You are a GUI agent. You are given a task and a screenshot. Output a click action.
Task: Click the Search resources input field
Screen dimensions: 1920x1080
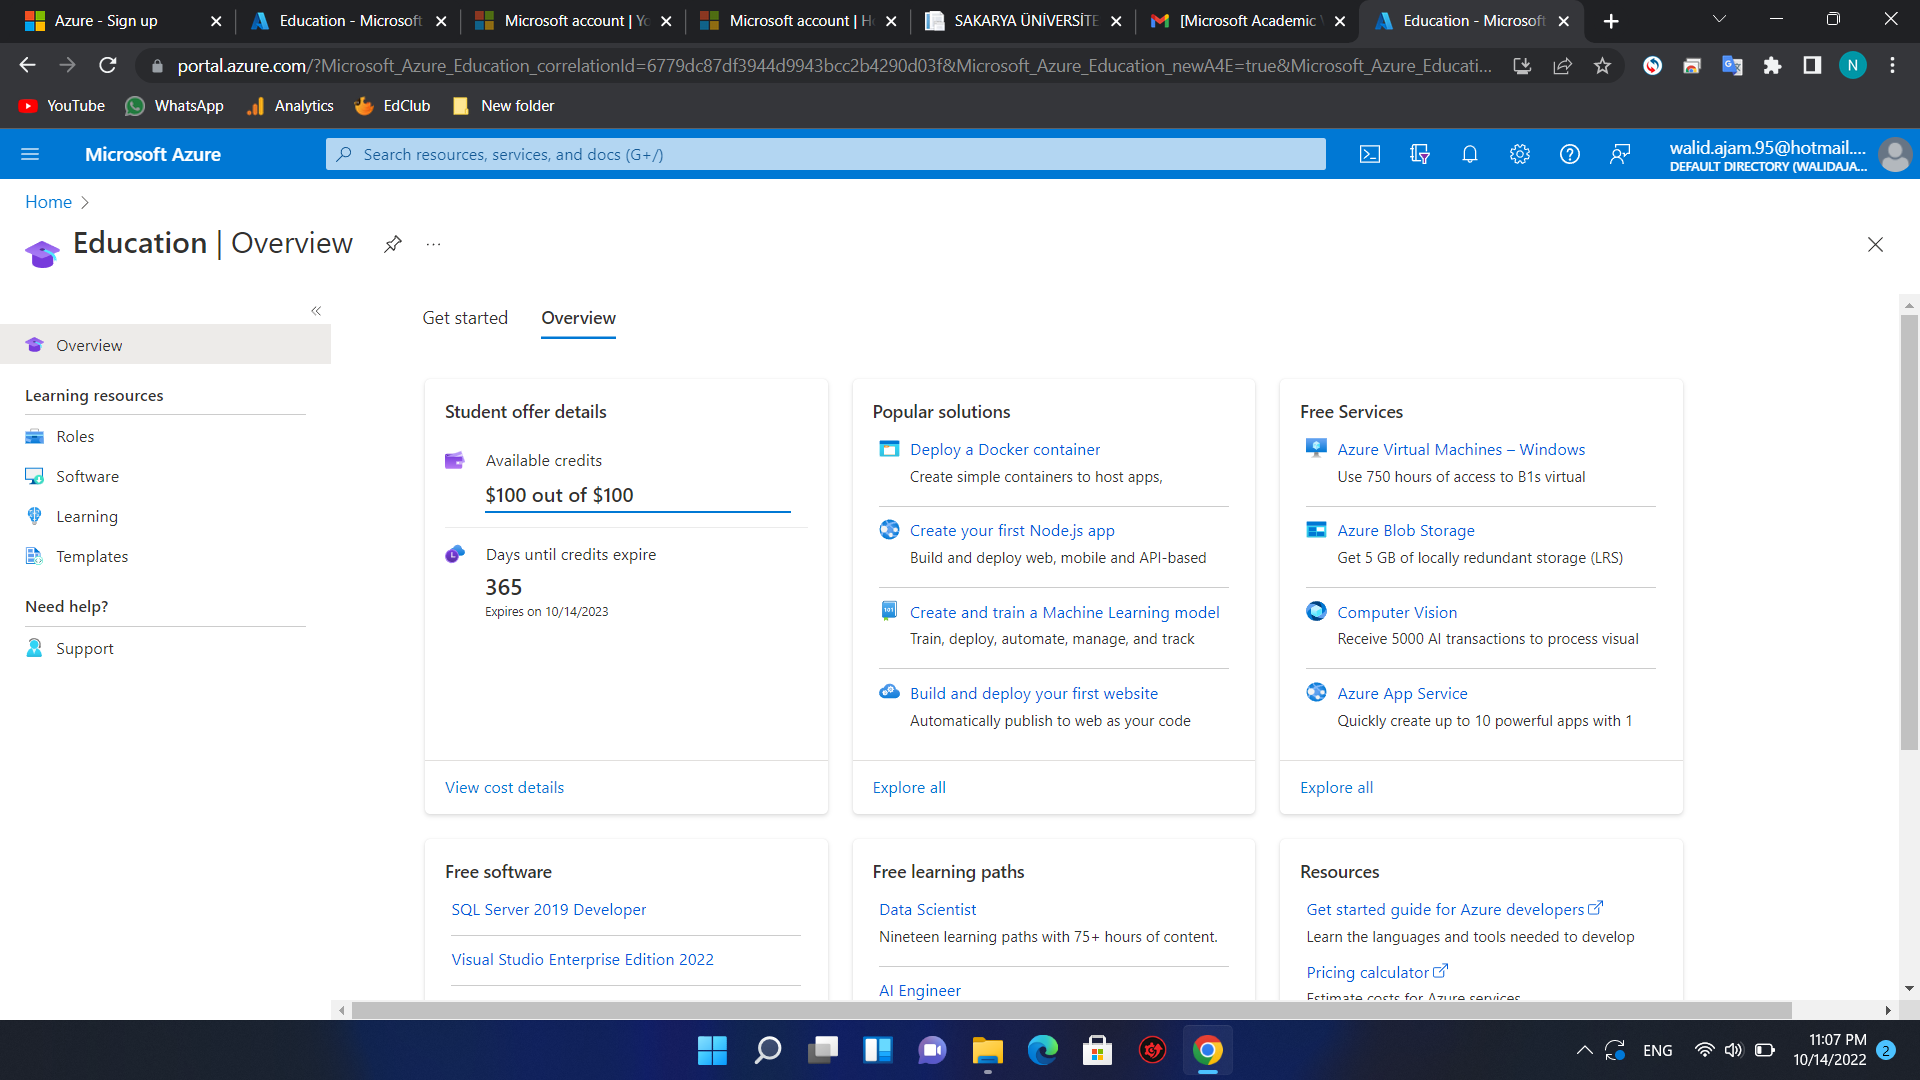point(826,154)
